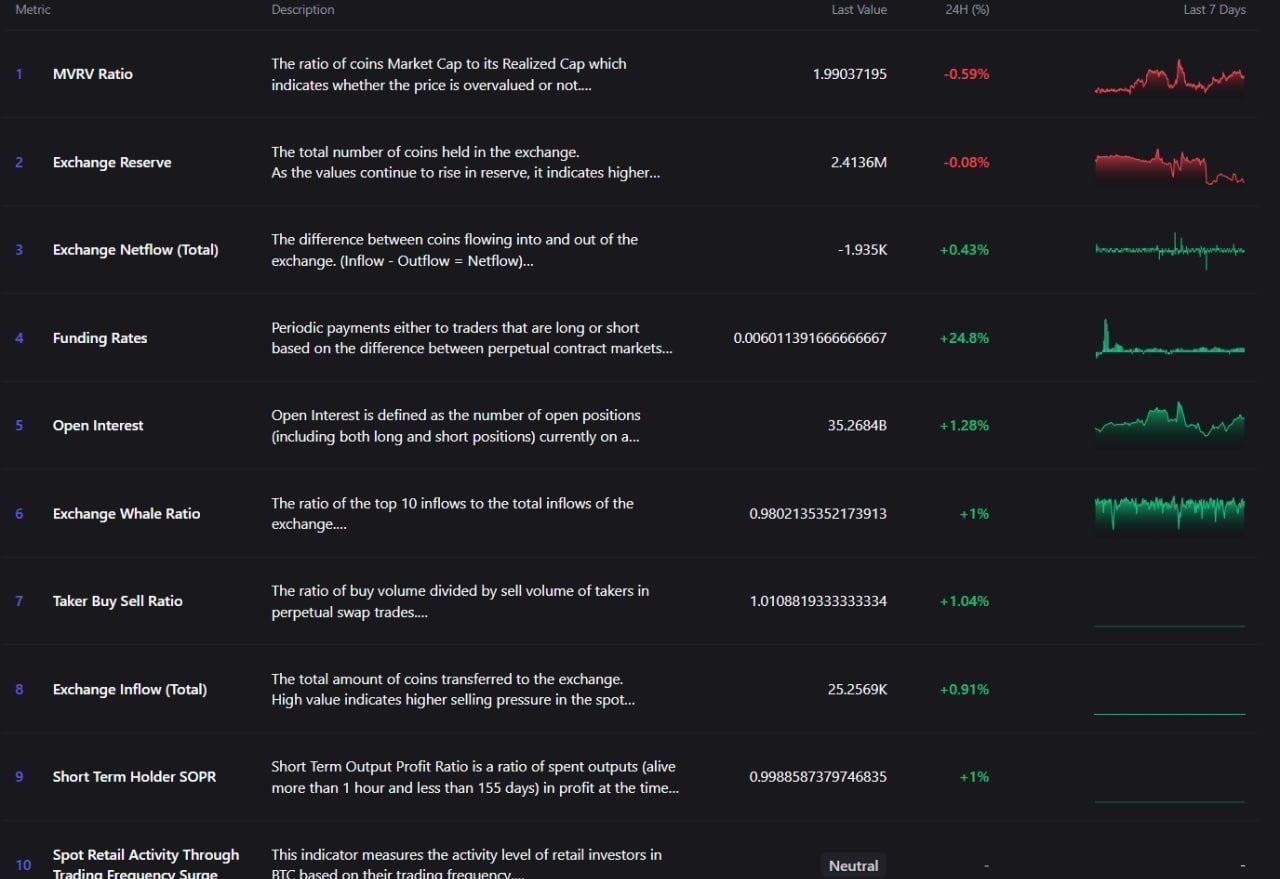Click the Exchange Inflow (Total) metric name
This screenshot has height=879, width=1280.
130,689
